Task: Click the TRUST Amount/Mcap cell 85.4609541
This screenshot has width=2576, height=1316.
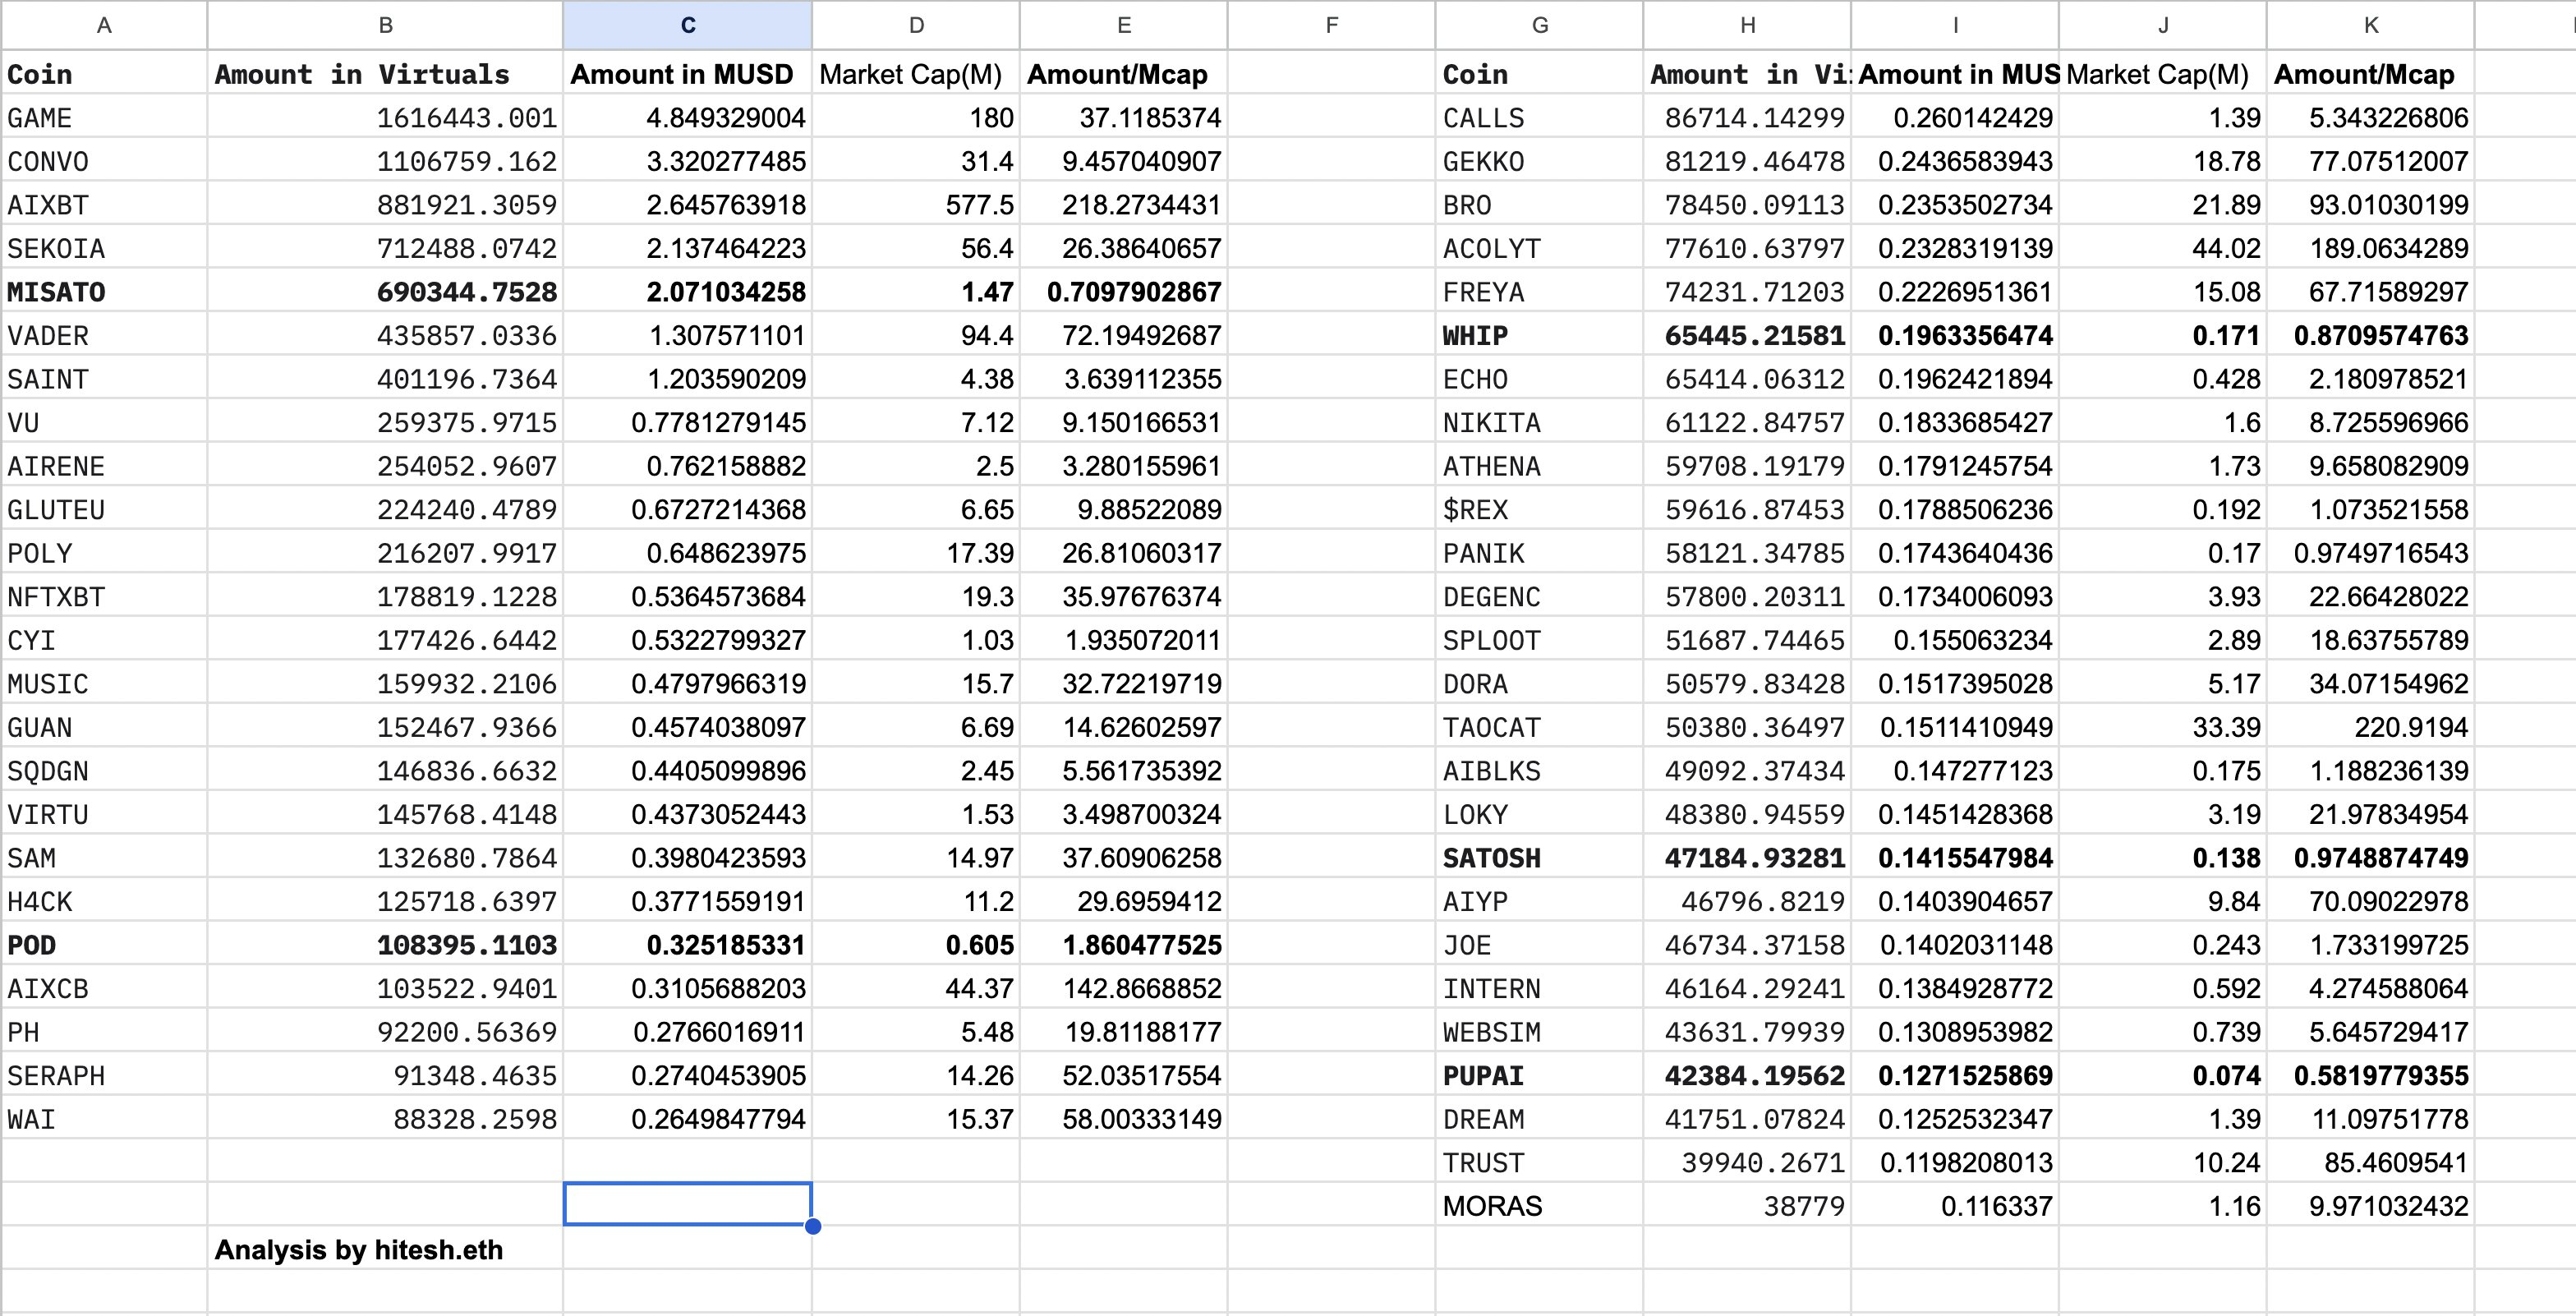Action: click(2407, 1162)
